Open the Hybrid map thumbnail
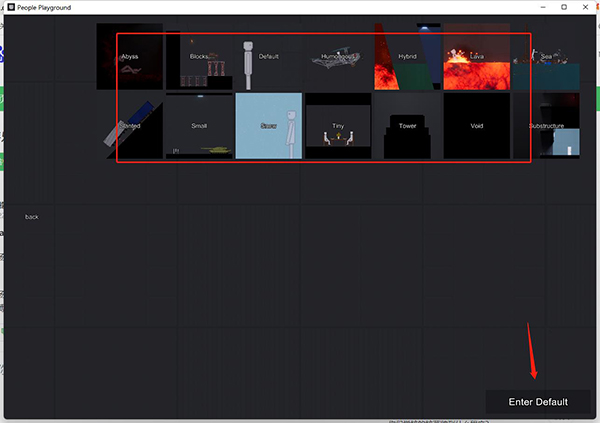 pyautogui.click(x=408, y=56)
